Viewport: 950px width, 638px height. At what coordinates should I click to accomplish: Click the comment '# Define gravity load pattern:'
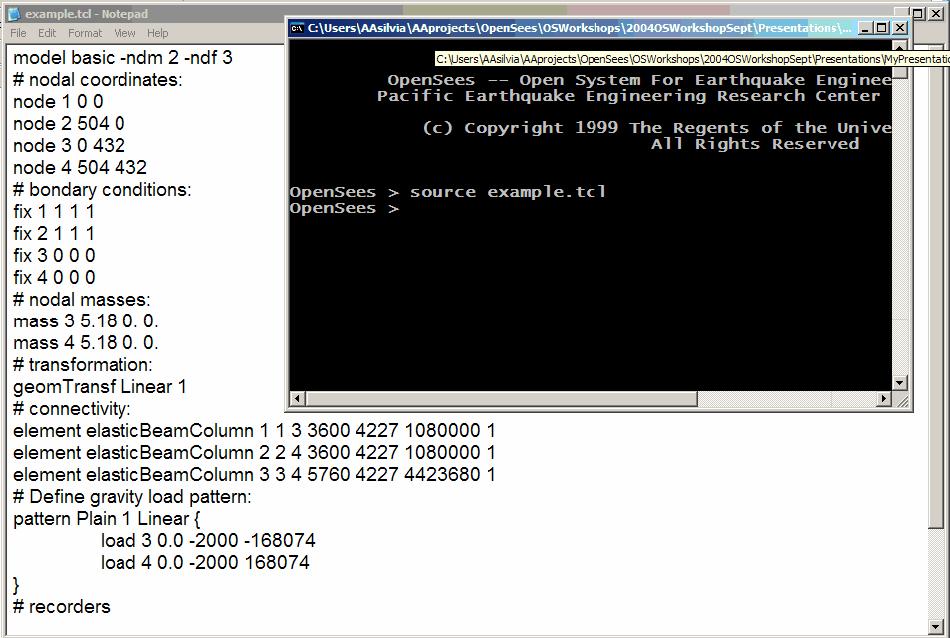(132, 497)
